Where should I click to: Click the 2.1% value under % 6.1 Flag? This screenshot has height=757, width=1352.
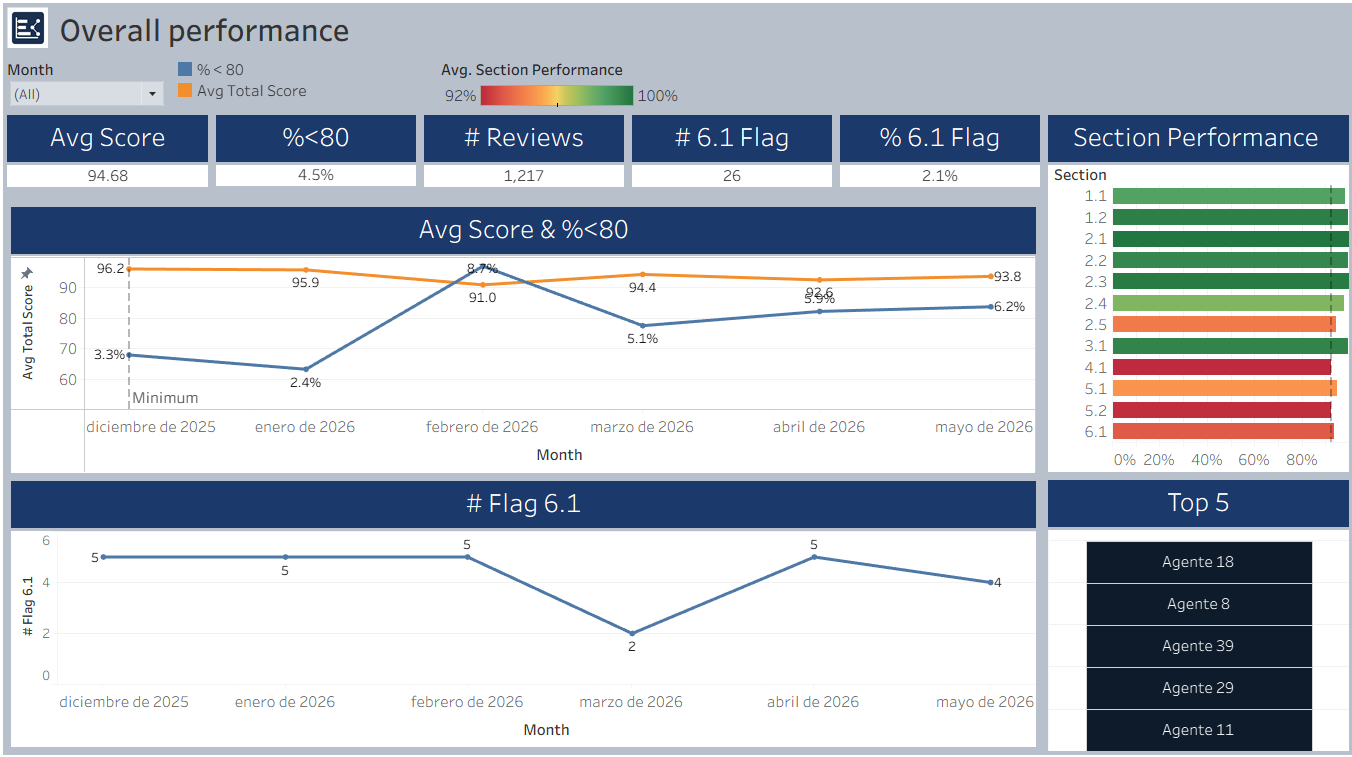(940, 176)
